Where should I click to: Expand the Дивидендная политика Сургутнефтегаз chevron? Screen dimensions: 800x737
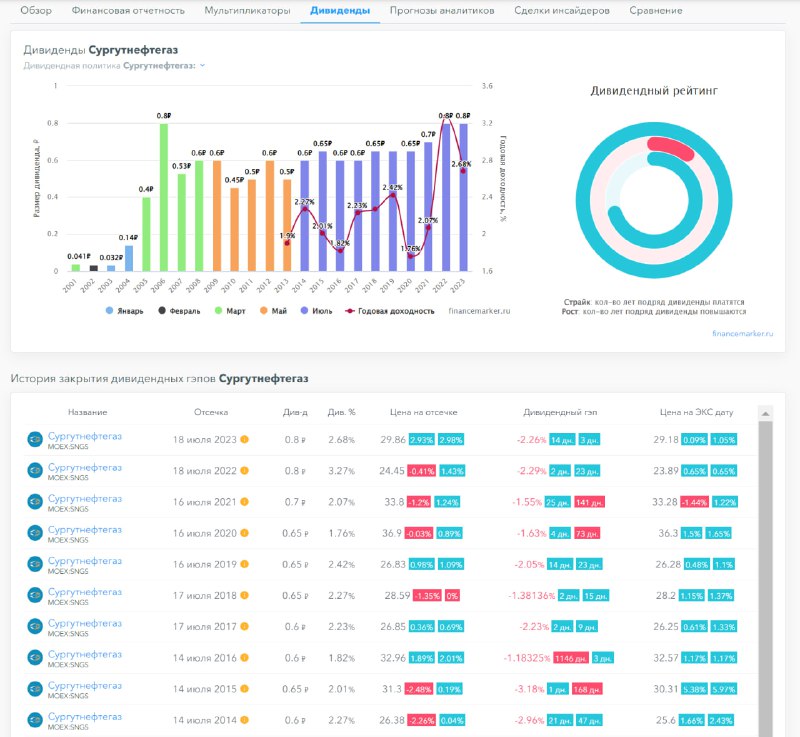(x=203, y=65)
